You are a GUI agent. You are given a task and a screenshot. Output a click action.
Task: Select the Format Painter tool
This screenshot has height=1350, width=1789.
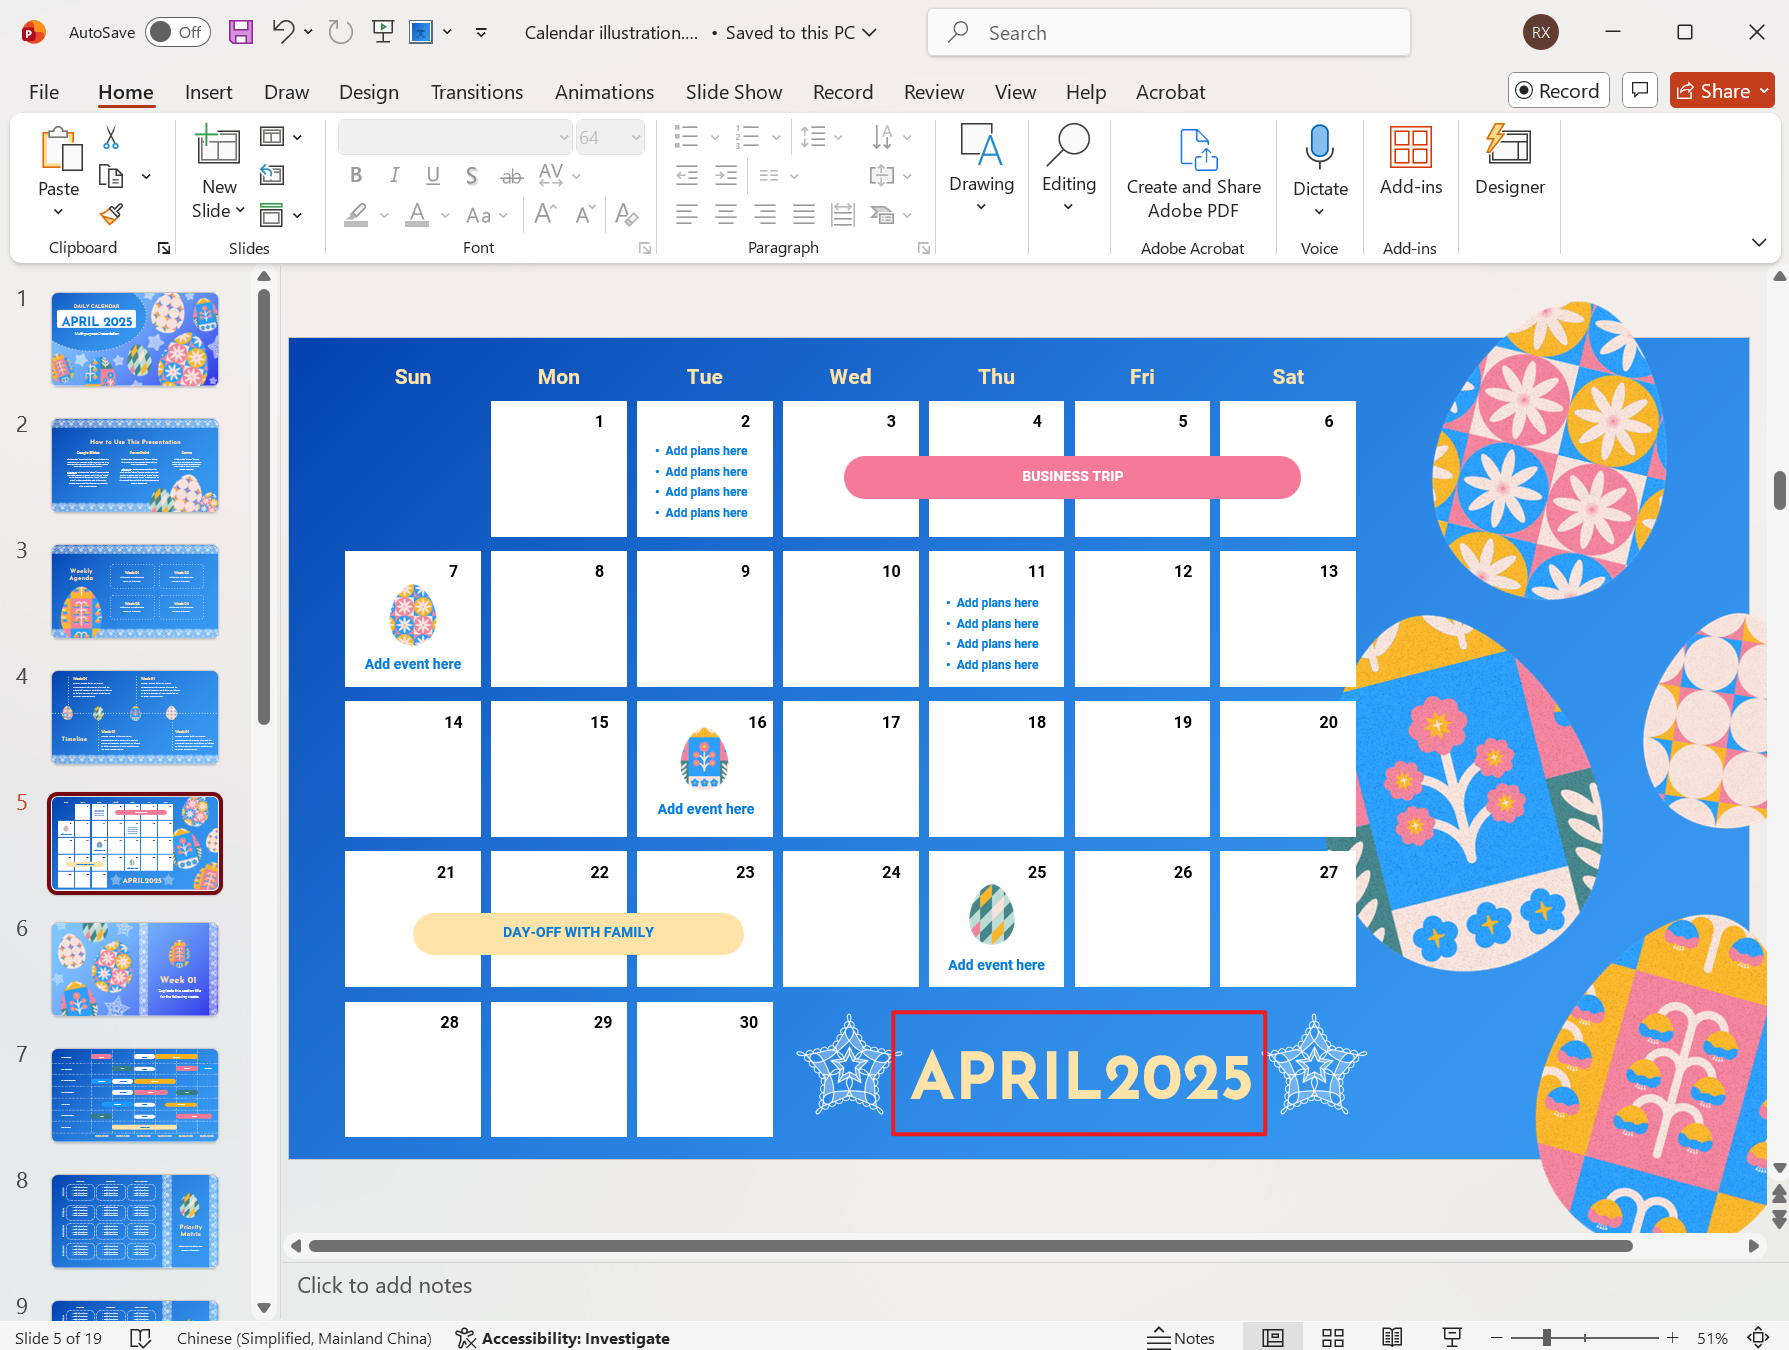tap(111, 213)
